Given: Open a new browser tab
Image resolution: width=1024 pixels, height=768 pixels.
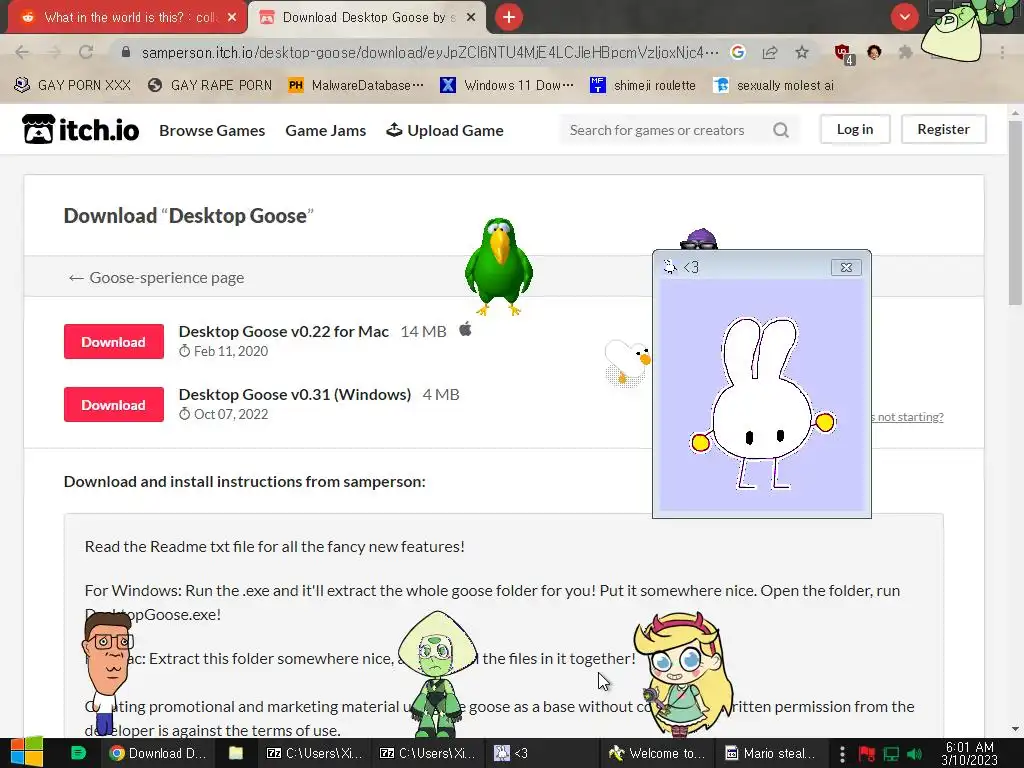Looking at the screenshot, I should point(509,17).
